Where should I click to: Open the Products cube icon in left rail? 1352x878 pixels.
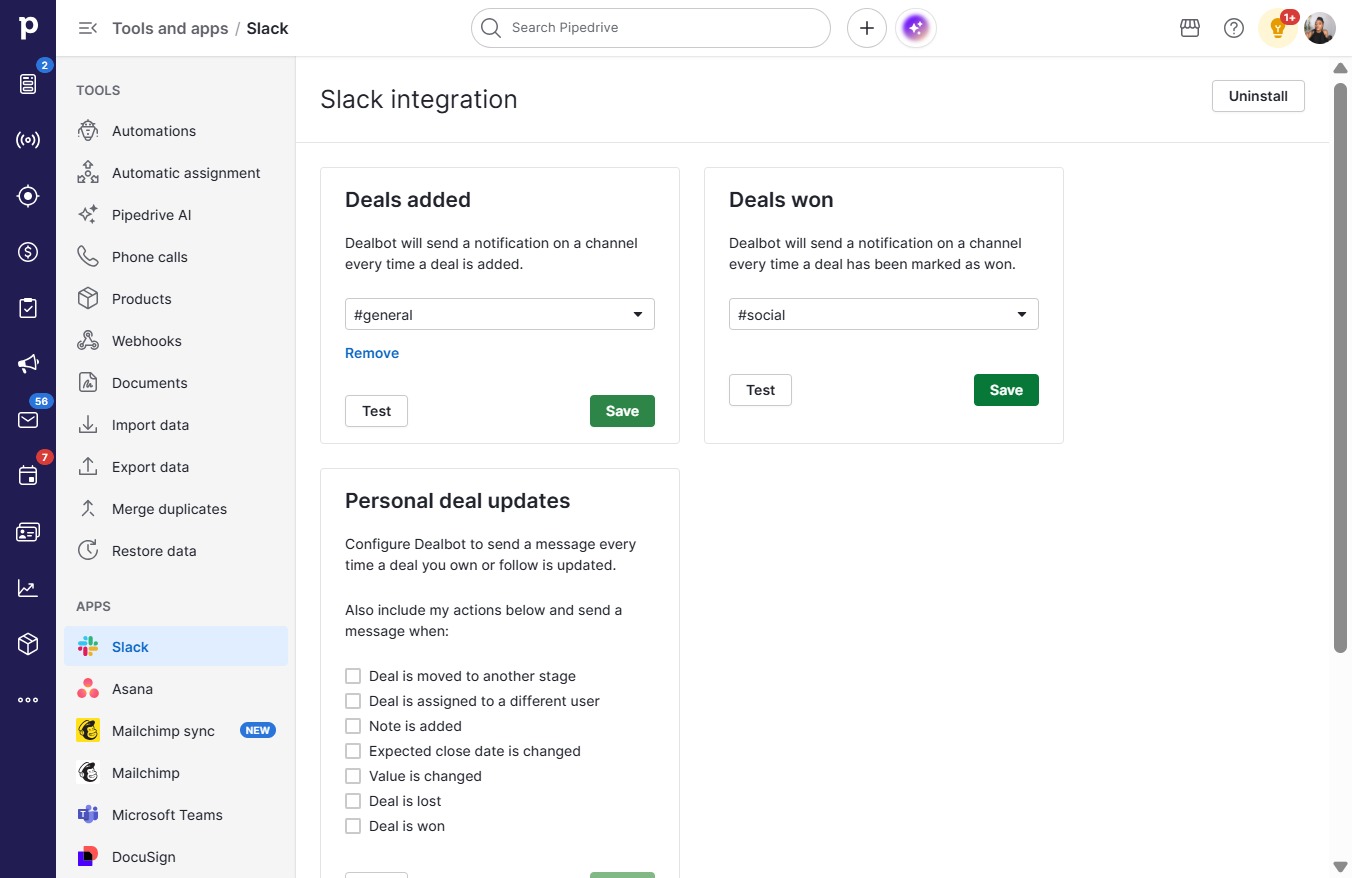pyautogui.click(x=28, y=644)
